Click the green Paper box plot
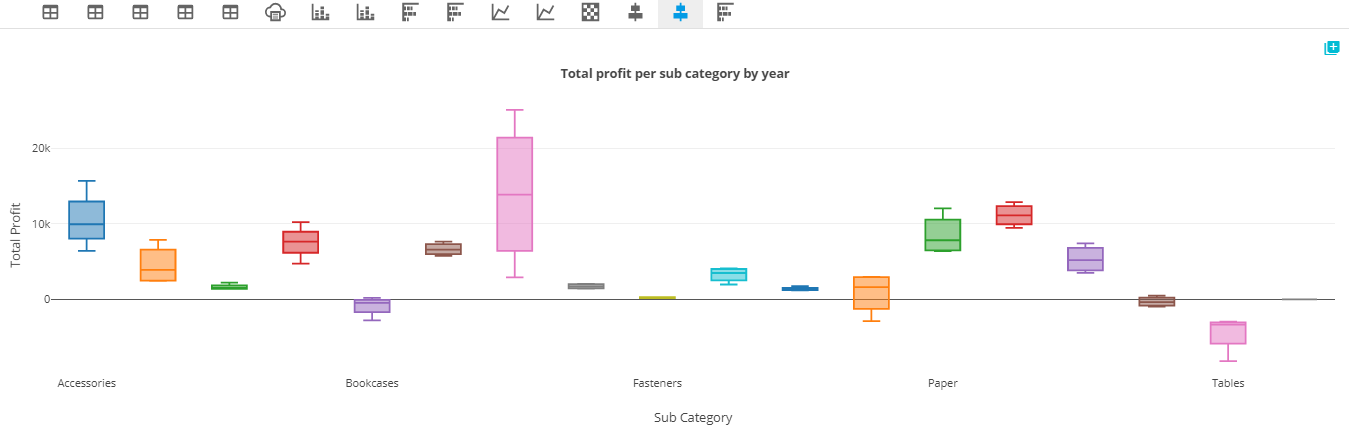Viewport: 1349px width, 434px height. pos(943,235)
